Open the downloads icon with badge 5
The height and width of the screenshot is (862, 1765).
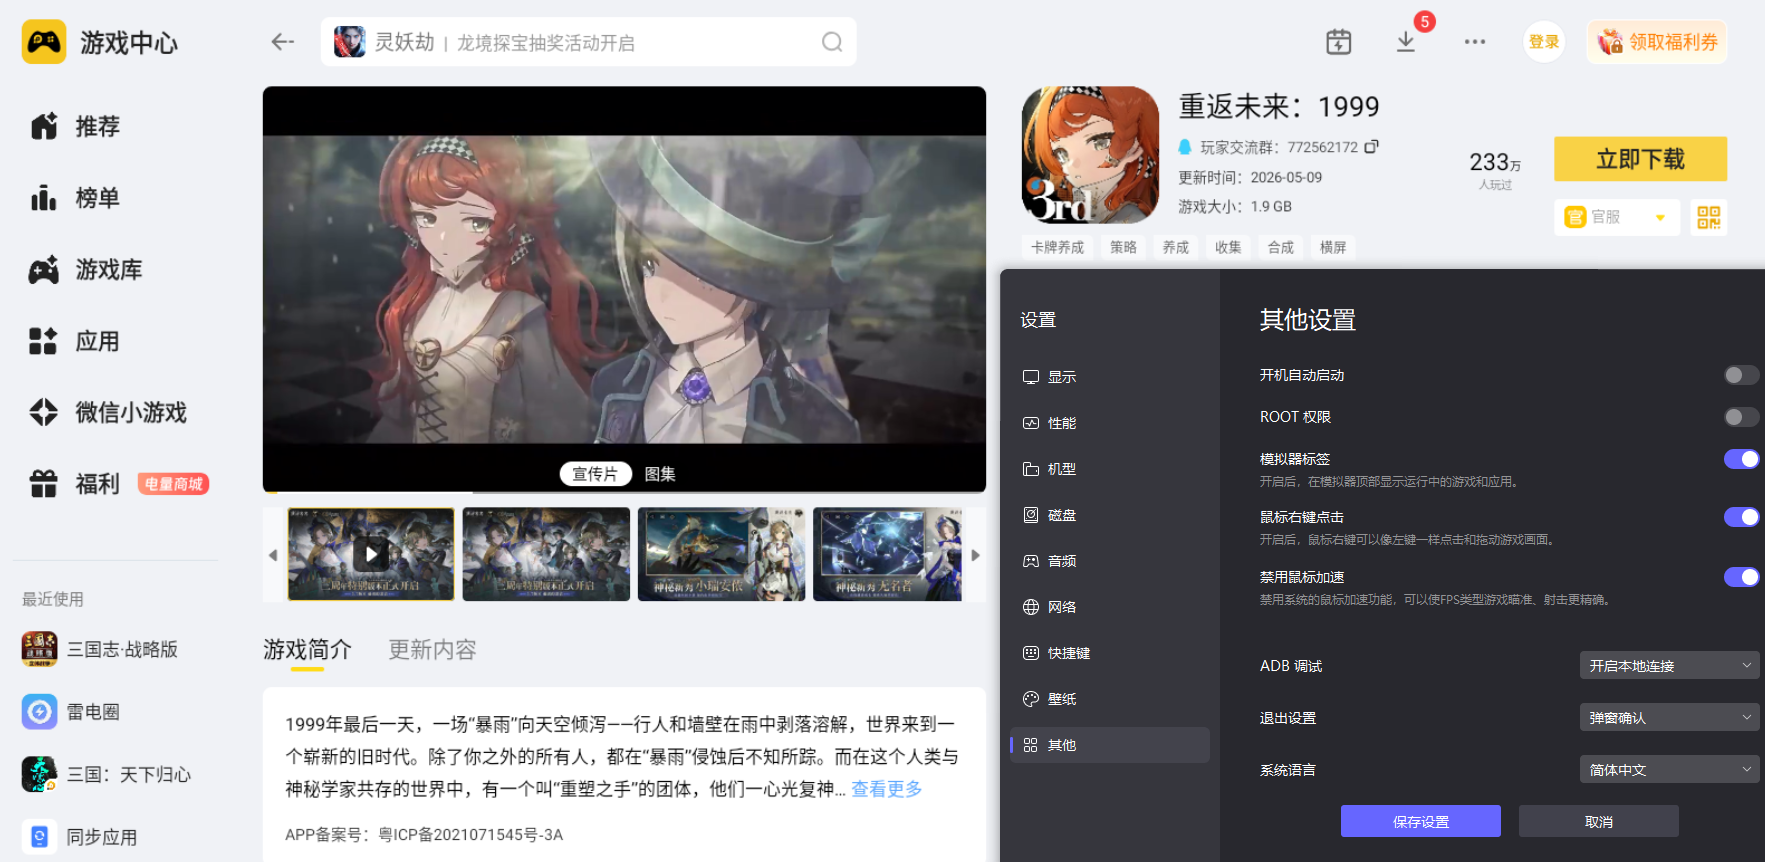(x=1406, y=42)
